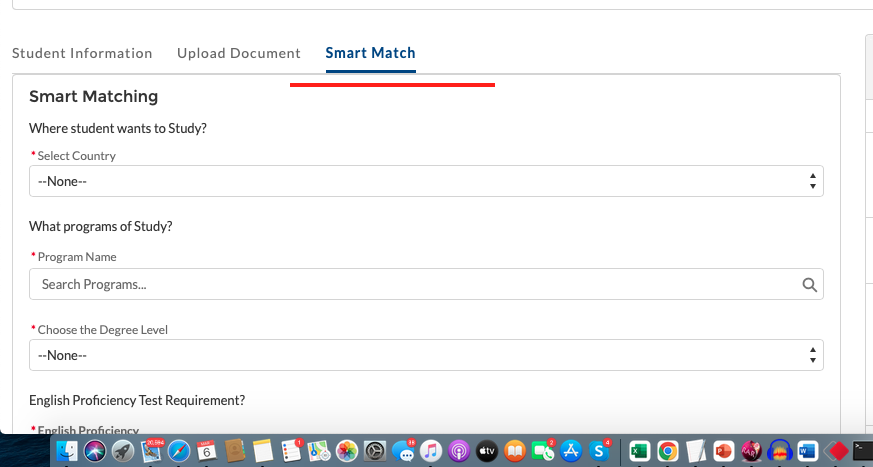Open Calendar showing MAR 6
The height and width of the screenshot is (467, 873).
click(207, 451)
